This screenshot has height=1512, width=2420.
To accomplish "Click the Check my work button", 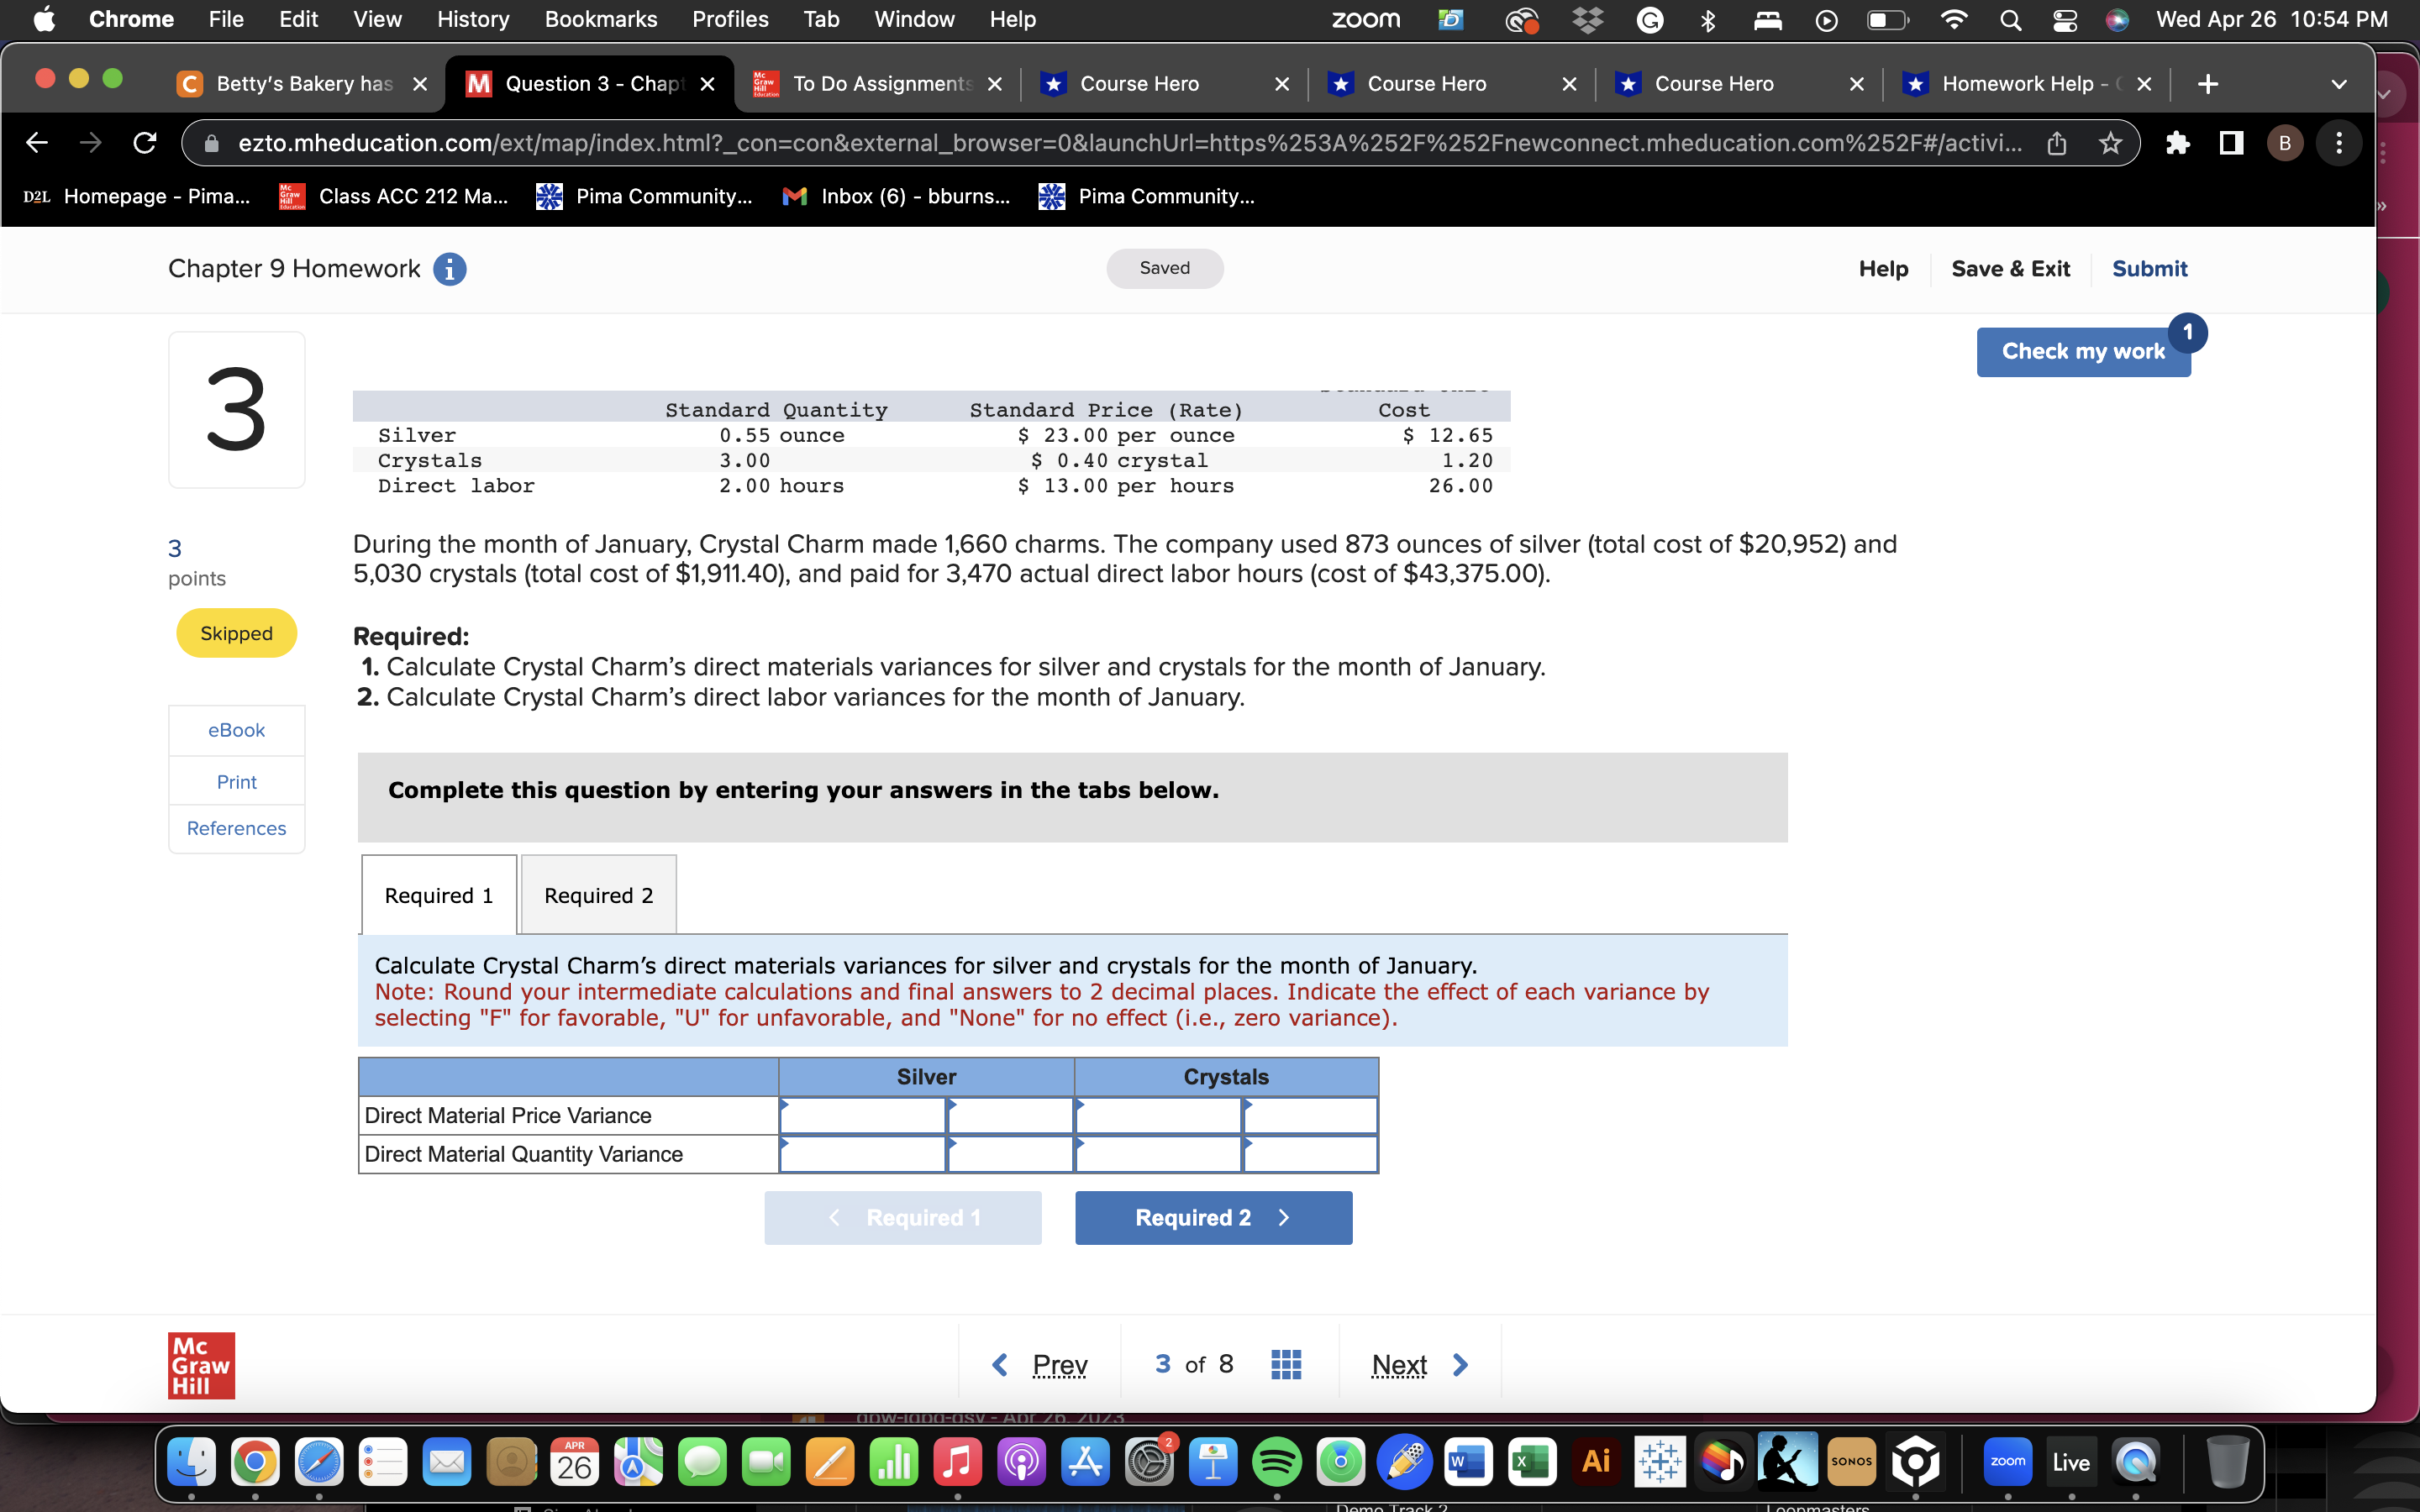I will pos(2082,351).
